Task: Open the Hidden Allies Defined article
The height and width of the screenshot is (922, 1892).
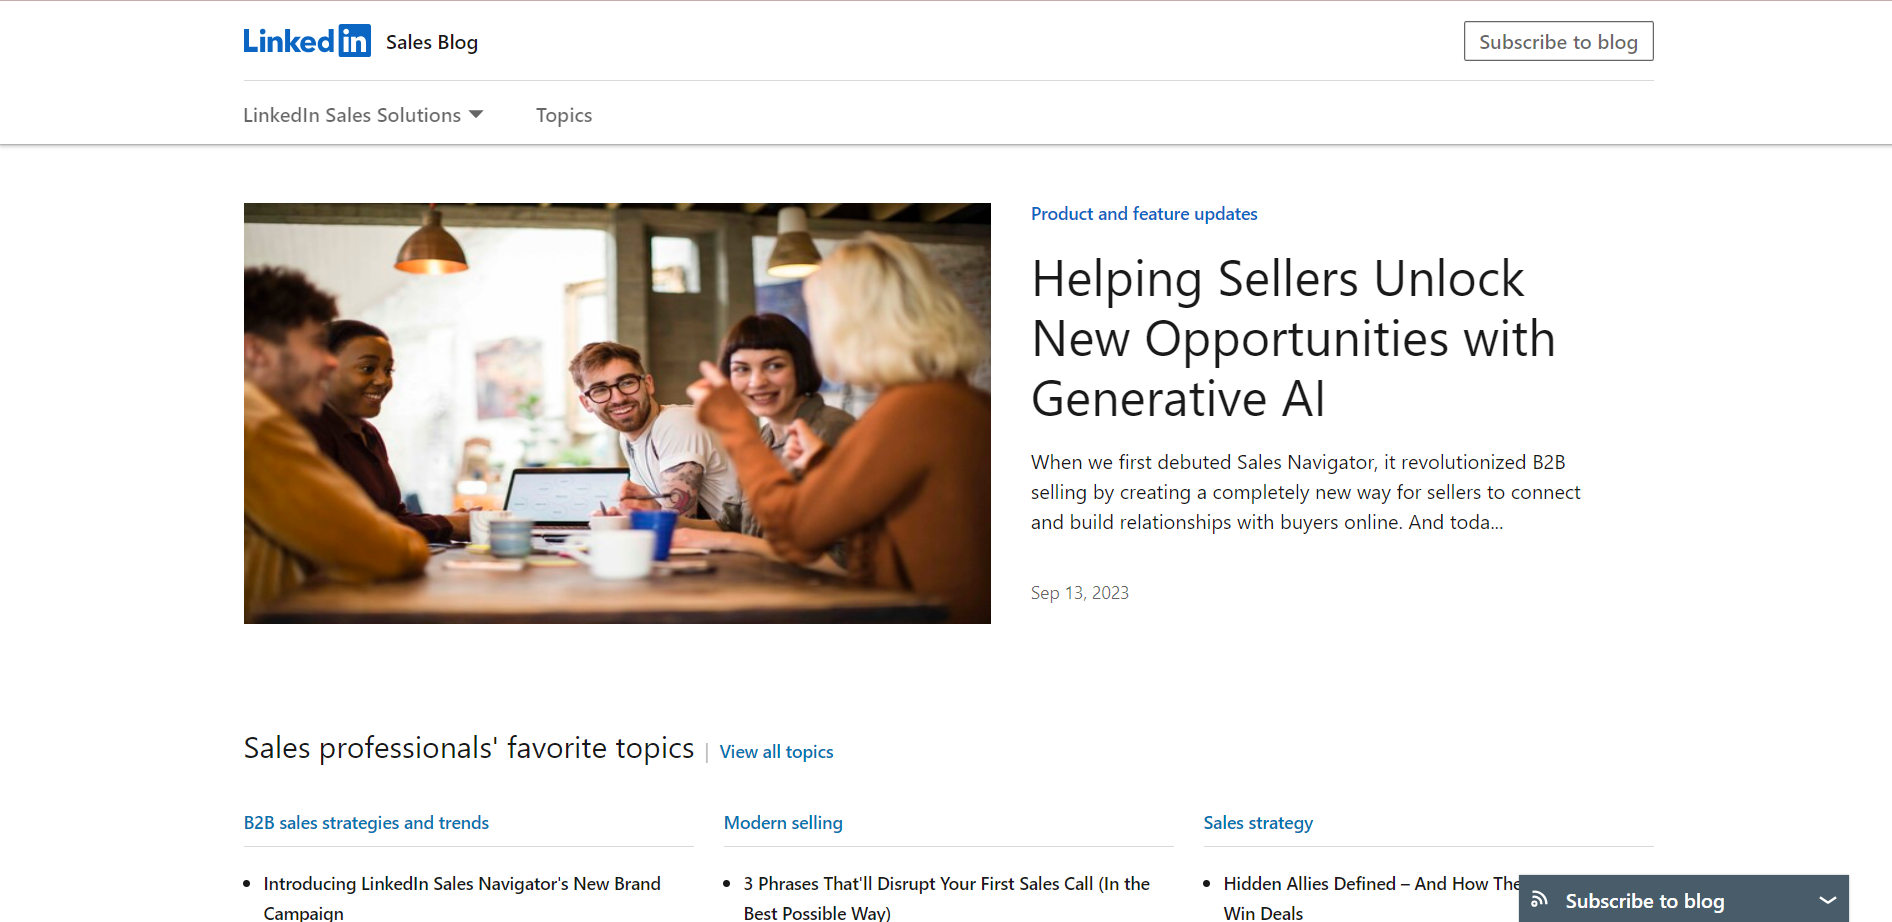Action: point(1371,898)
